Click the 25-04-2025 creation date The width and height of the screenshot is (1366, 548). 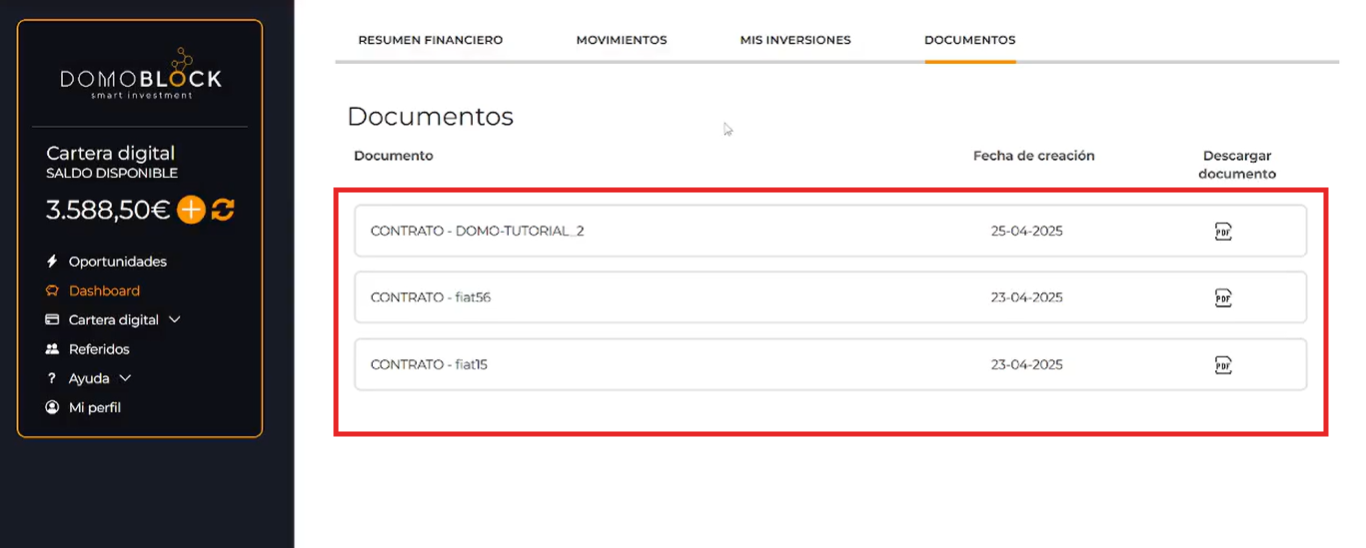(1027, 231)
